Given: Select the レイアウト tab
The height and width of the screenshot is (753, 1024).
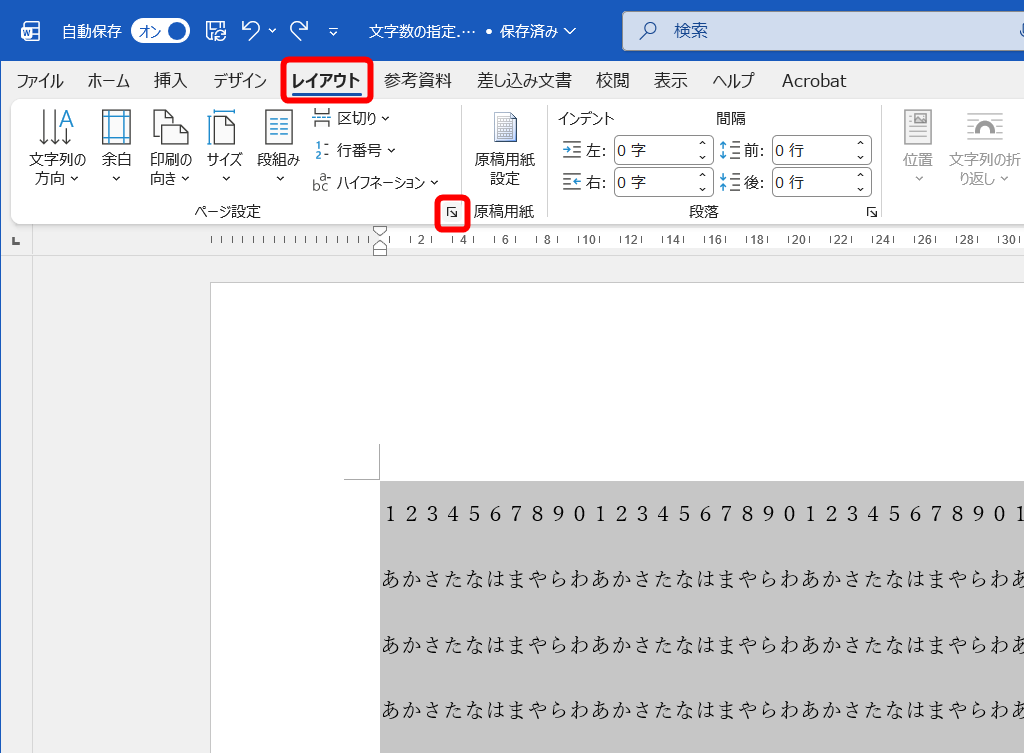Looking at the screenshot, I should (326, 81).
